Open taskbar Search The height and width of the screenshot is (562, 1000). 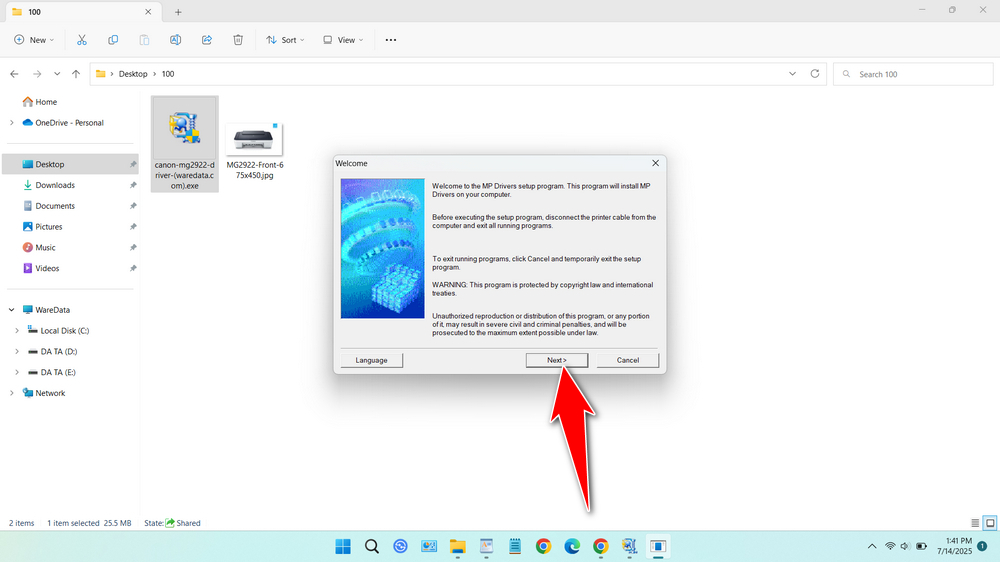[372, 546]
